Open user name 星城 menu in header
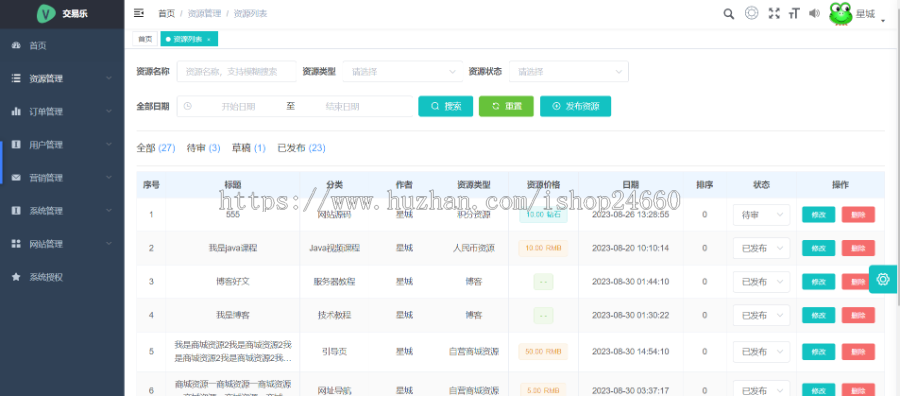 865,14
